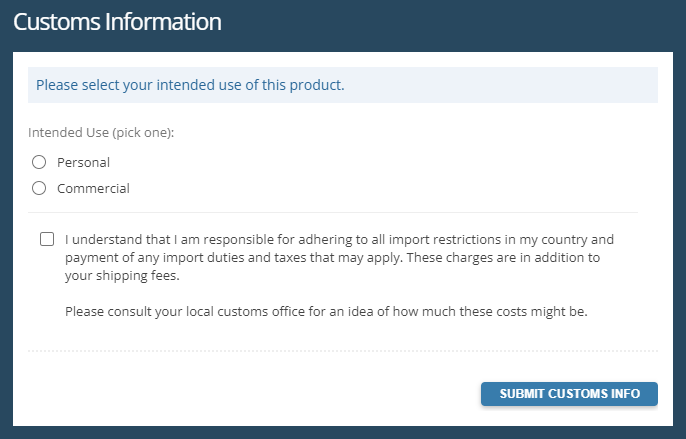Click the solid divider below the Commercial option
This screenshot has height=439, width=686.
point(332,212)
